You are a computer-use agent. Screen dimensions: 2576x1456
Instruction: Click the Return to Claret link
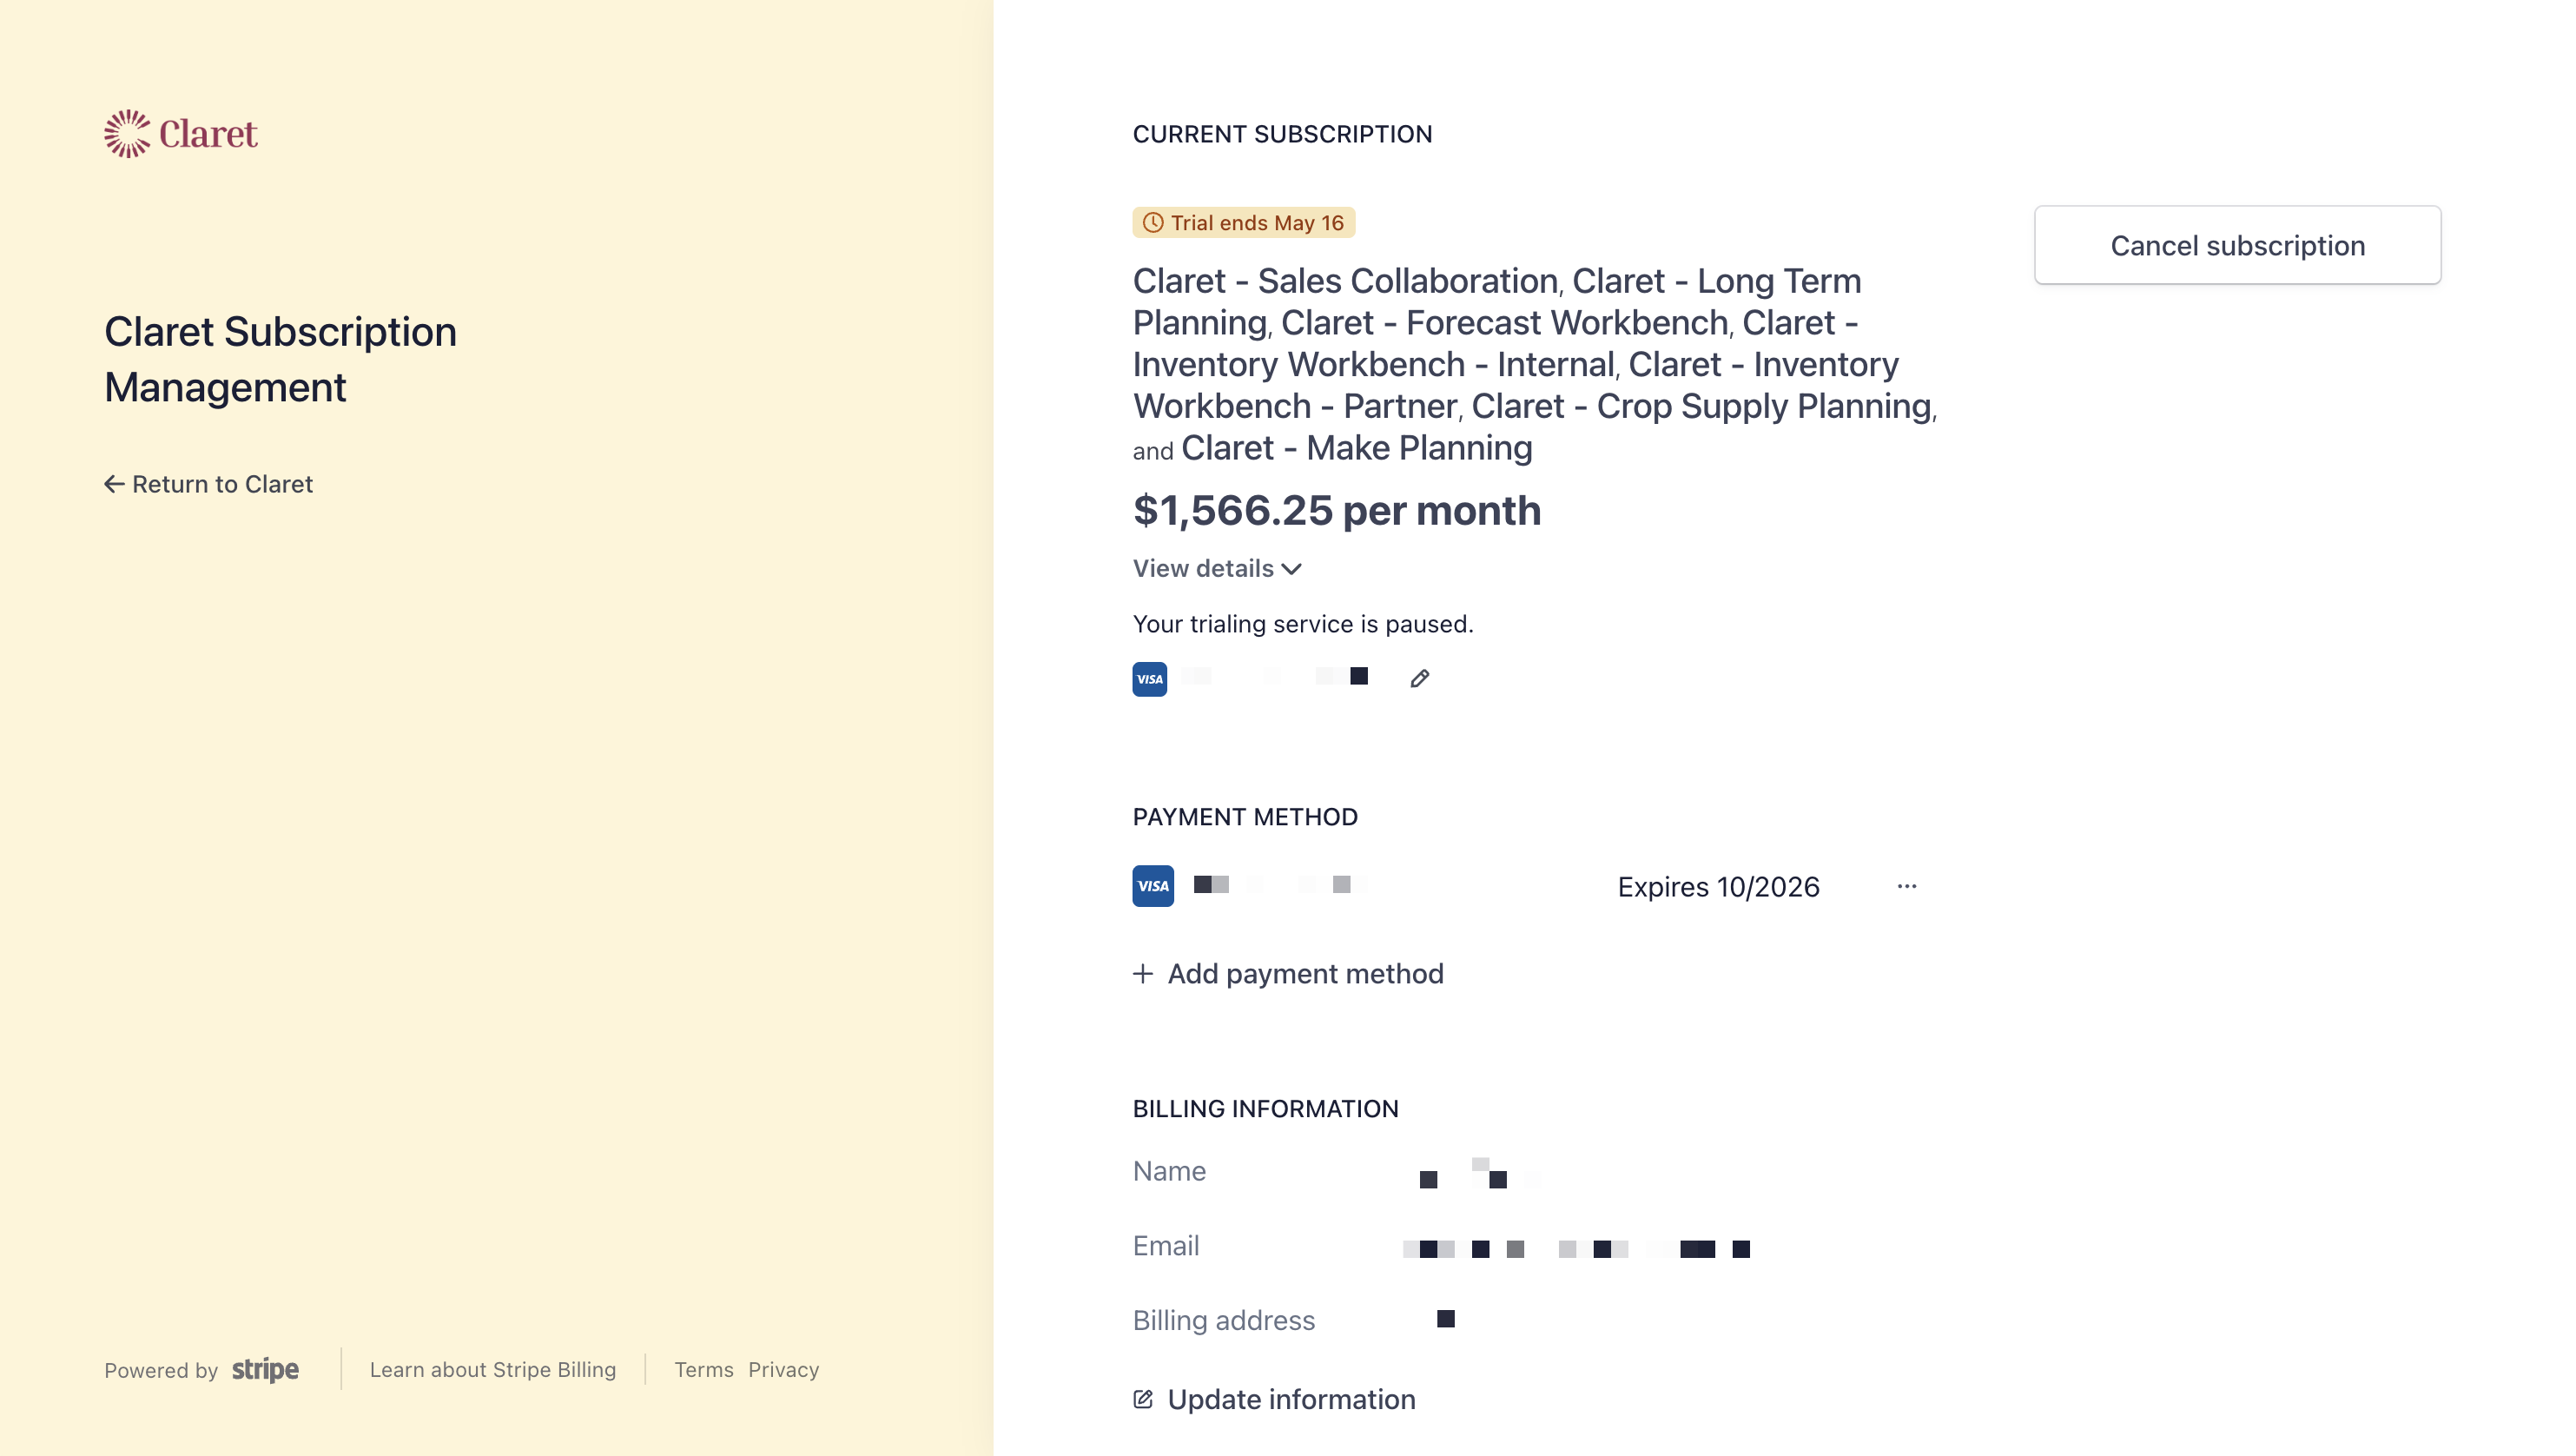[x=222, y=484]
